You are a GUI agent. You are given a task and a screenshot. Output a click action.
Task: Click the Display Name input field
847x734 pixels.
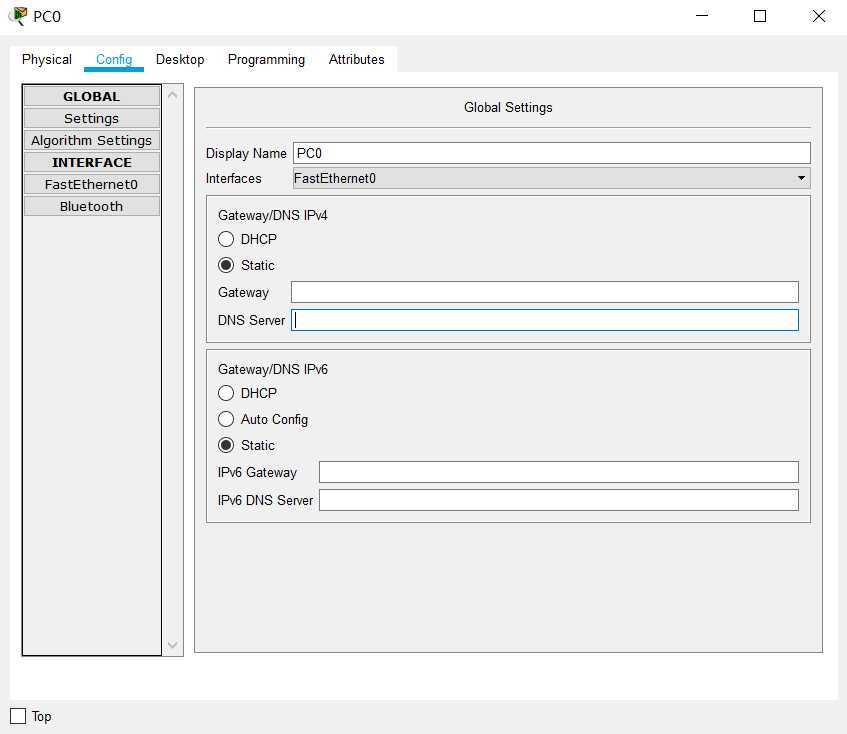click(551, 153)
